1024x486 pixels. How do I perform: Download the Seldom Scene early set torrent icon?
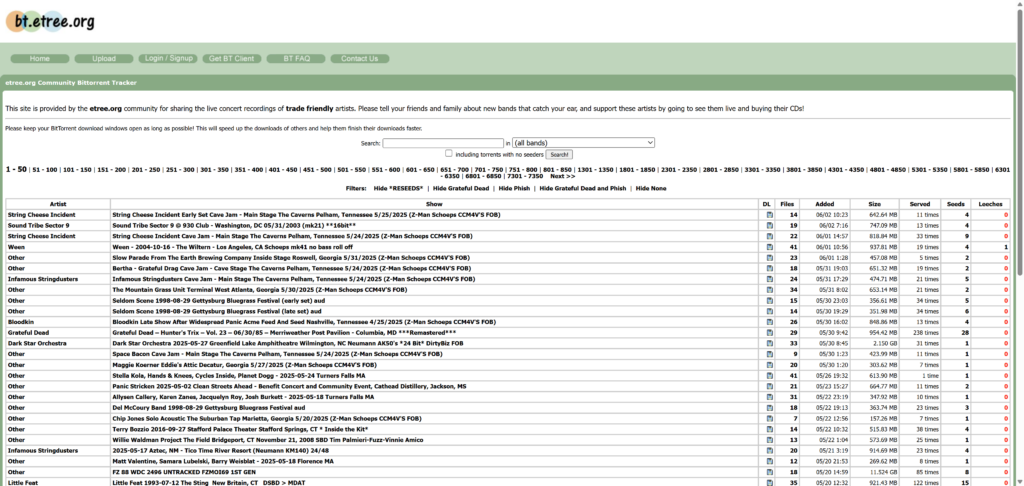point(769,300)
